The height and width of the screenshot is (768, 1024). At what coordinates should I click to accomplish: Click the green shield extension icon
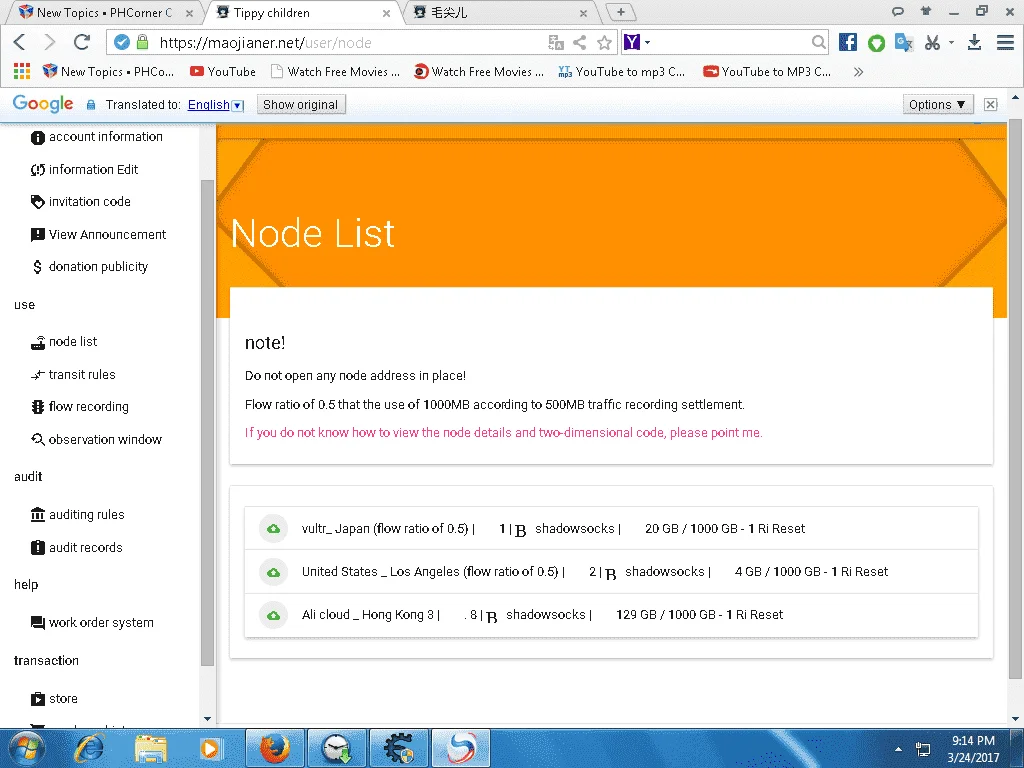(876, 43)
